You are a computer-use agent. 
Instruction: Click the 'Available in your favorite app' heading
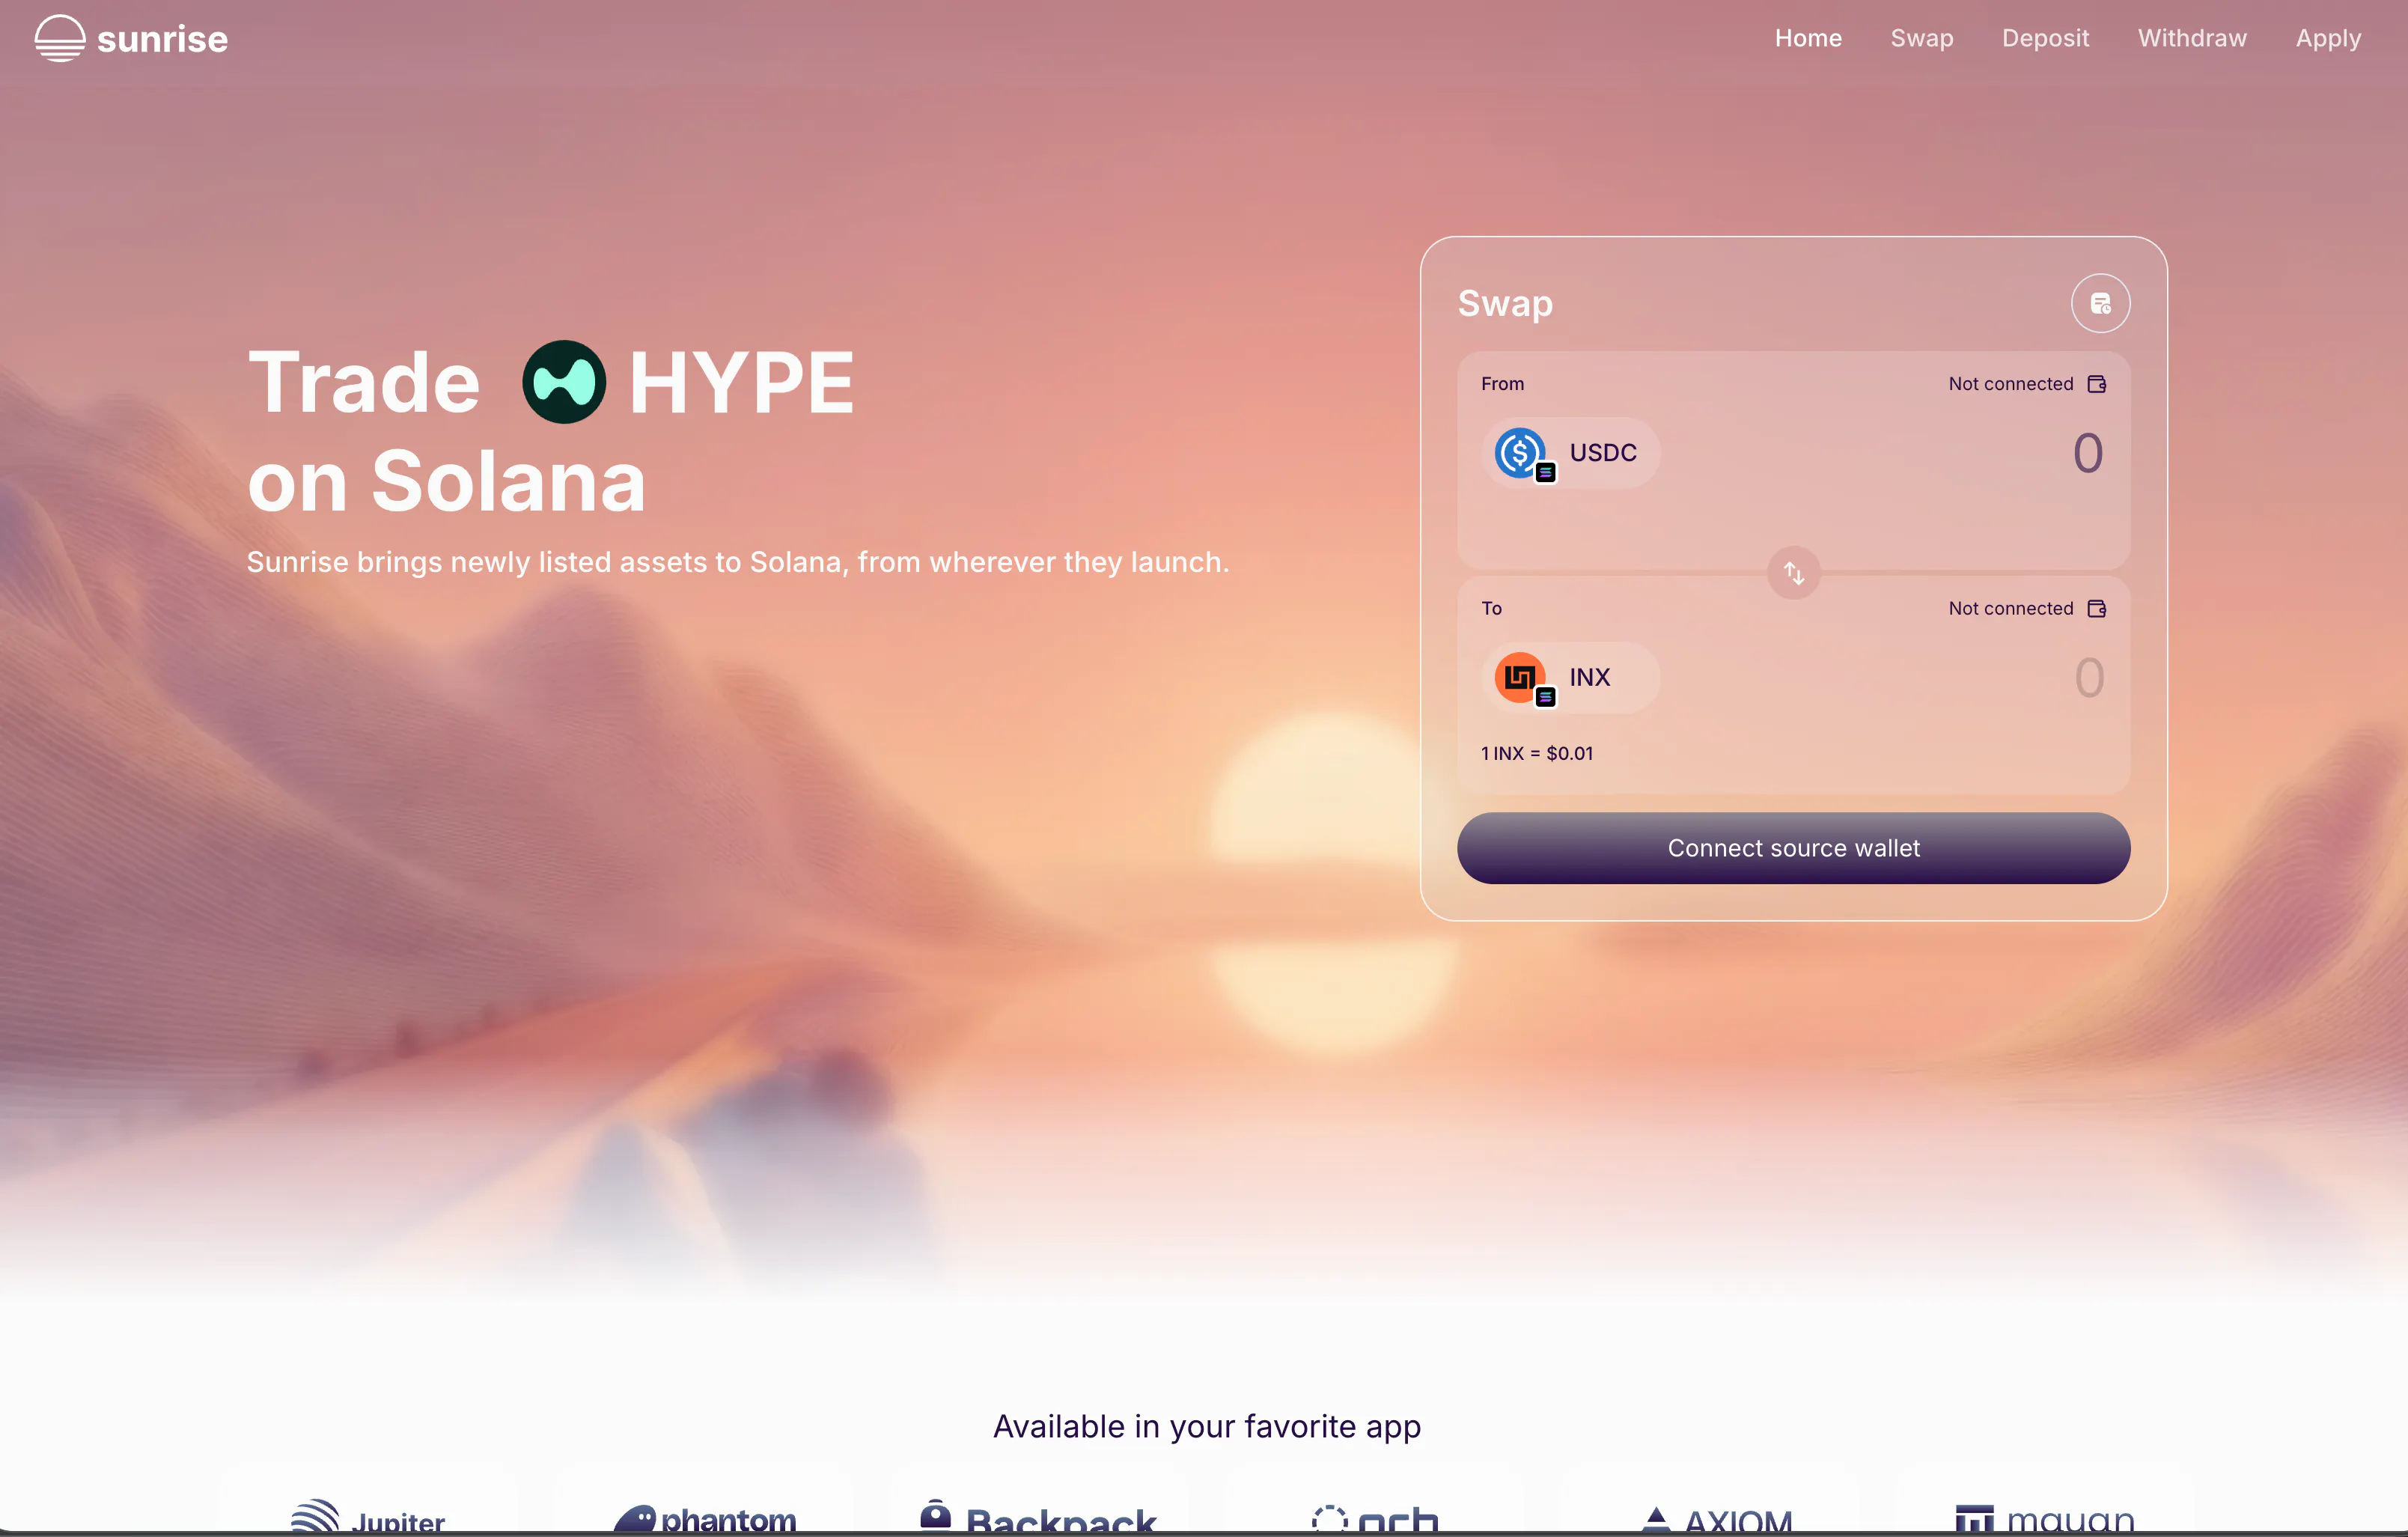pyautogui.click(x=1207, y=1427)
